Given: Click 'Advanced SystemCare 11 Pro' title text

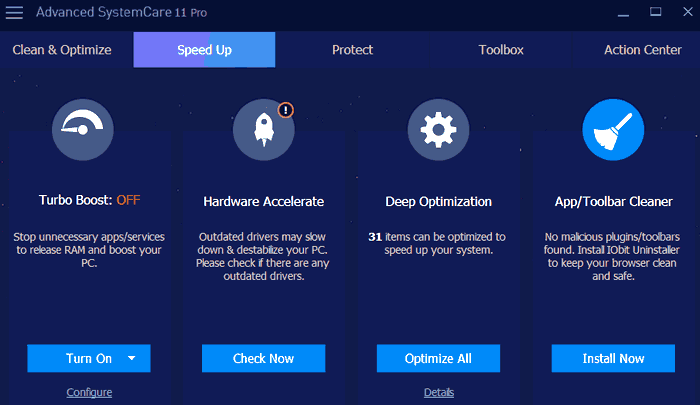Looking at the screenshot, I should click(121, 12).
